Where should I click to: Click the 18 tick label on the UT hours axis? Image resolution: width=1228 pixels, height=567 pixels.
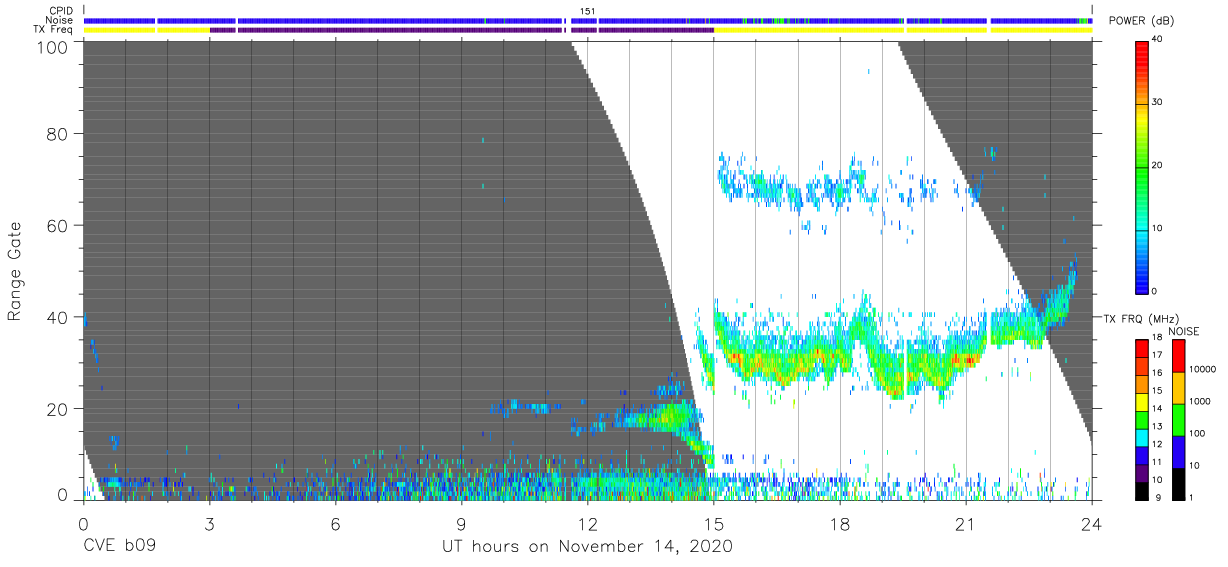(840, 523)
